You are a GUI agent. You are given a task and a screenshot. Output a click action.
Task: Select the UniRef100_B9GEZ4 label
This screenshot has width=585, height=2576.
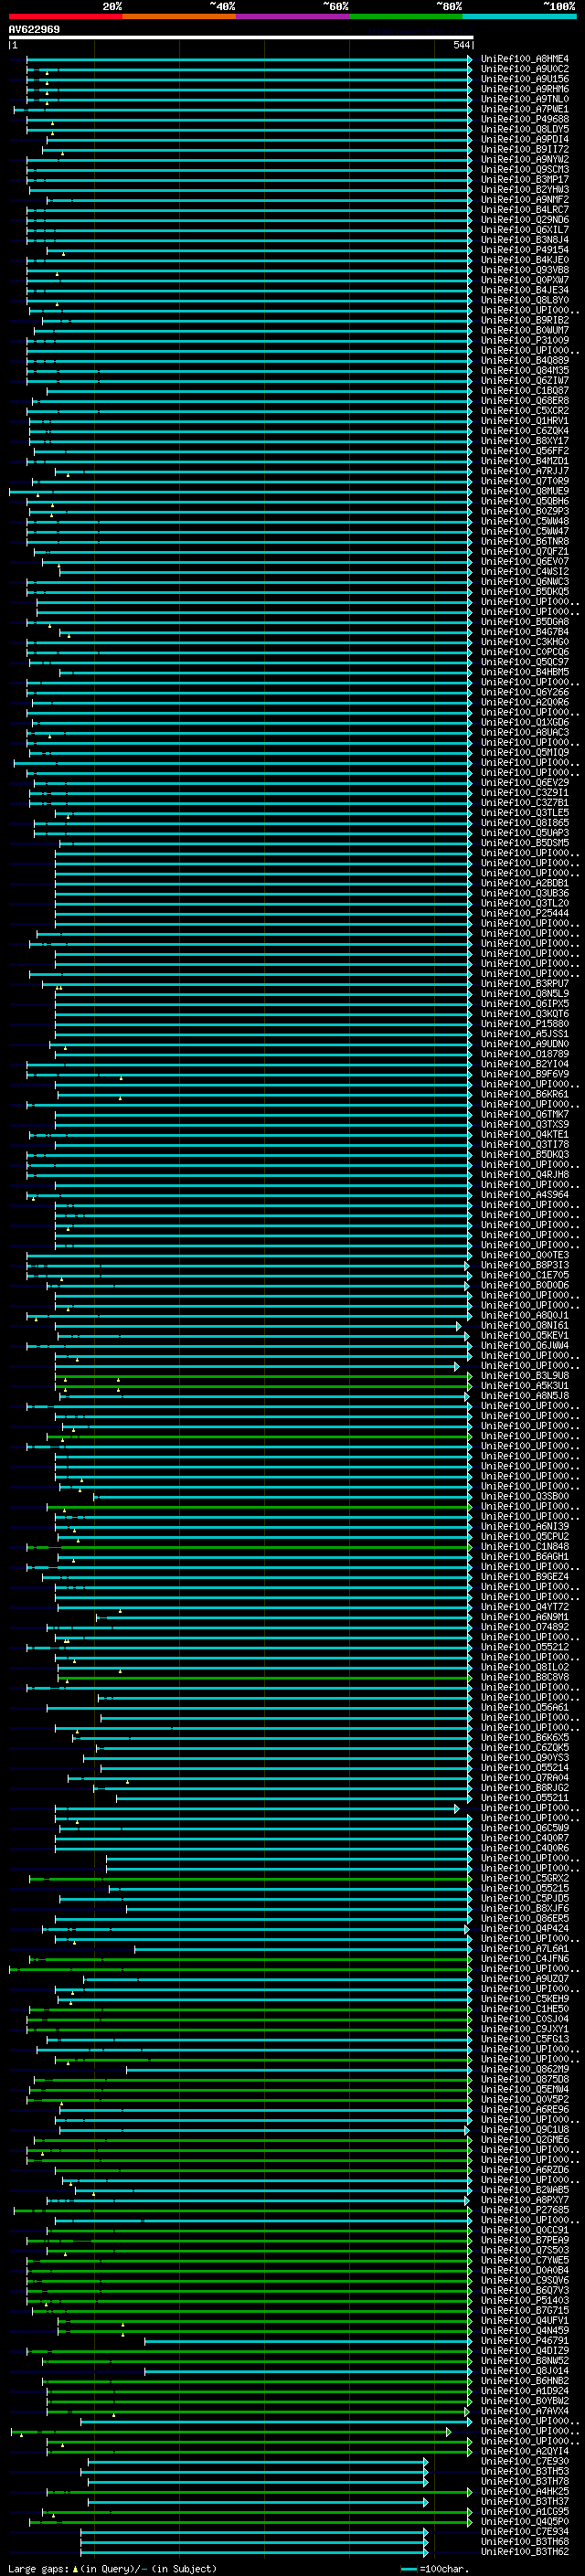(x=525, y=1577)
